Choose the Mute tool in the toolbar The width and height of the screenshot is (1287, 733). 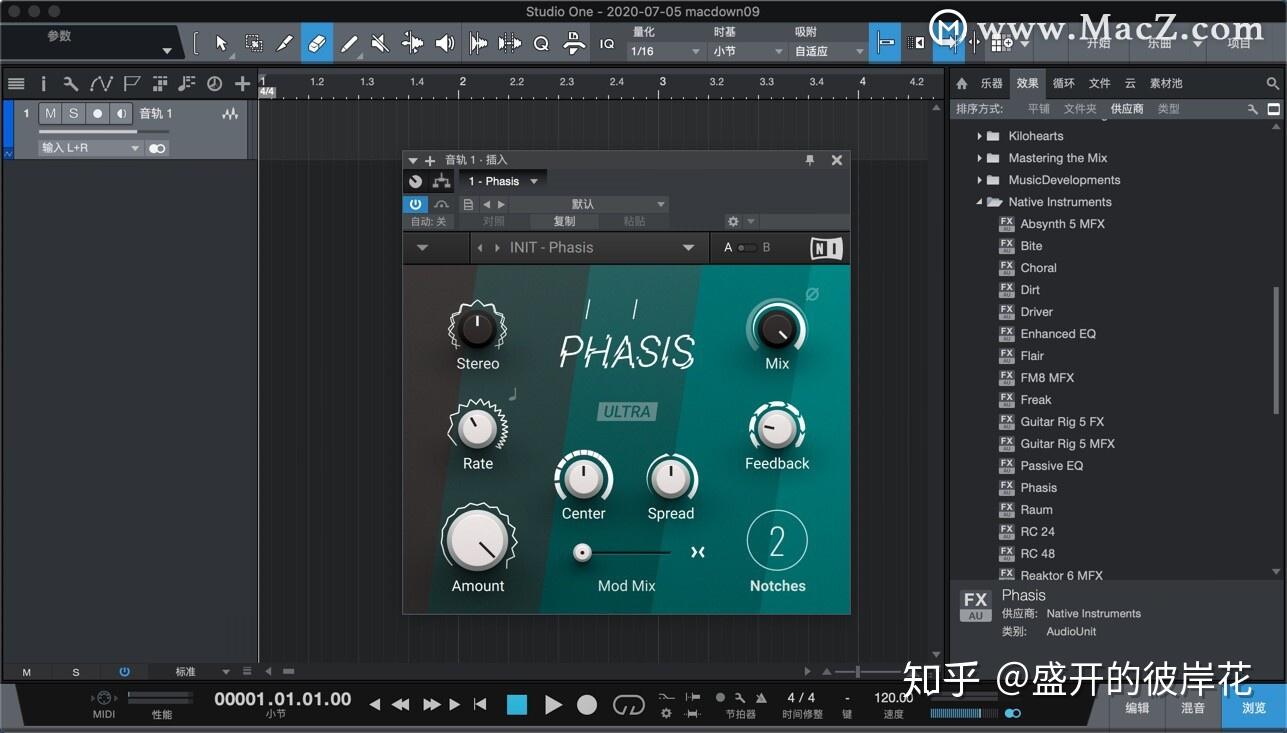(380, 43)
